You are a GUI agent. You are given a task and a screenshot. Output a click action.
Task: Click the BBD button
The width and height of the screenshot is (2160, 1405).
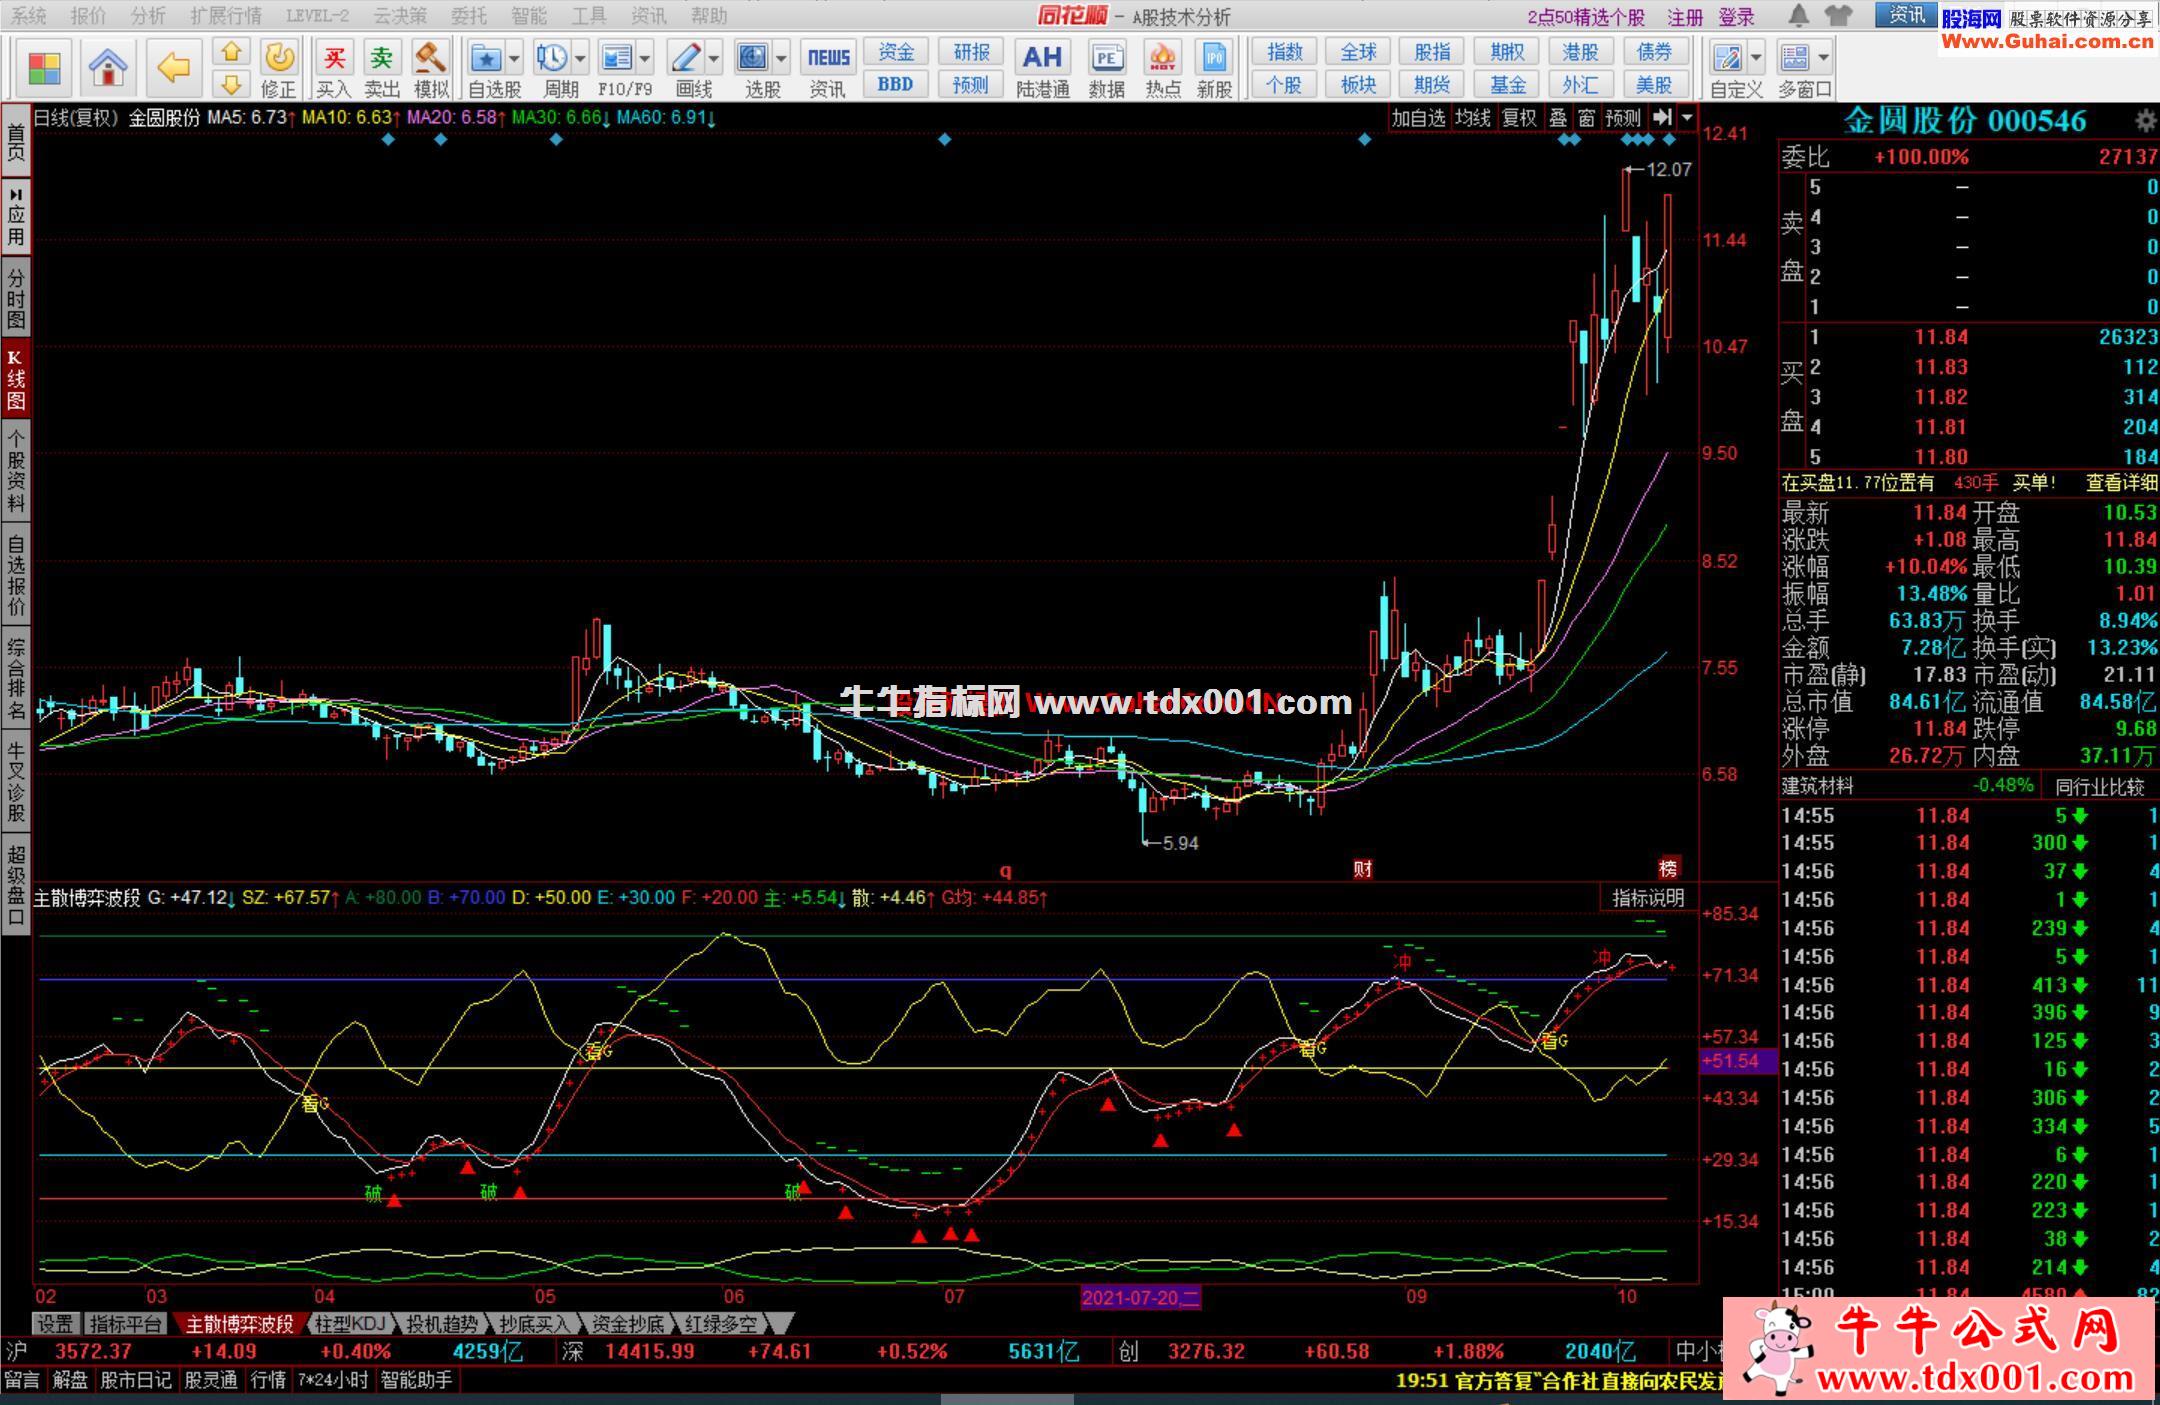click(896, 84)
